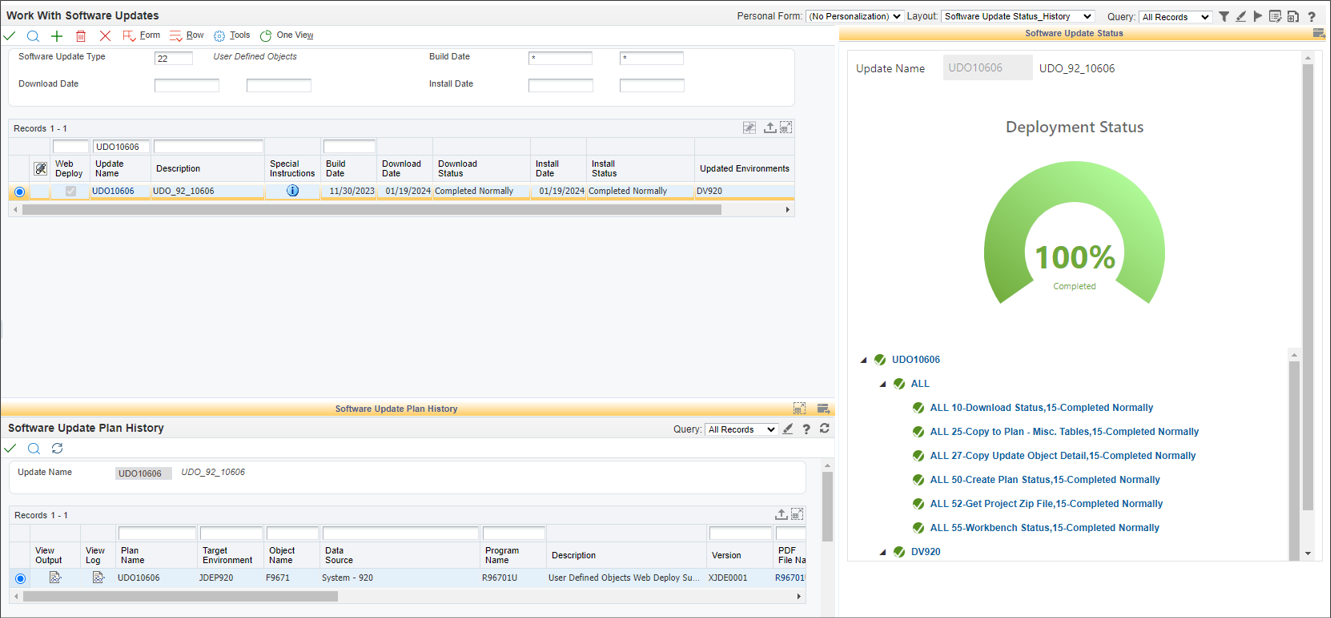Click the Plan History toolbar refresh icon
Screen dimensions: 1331x618
[x=57, y=448]
